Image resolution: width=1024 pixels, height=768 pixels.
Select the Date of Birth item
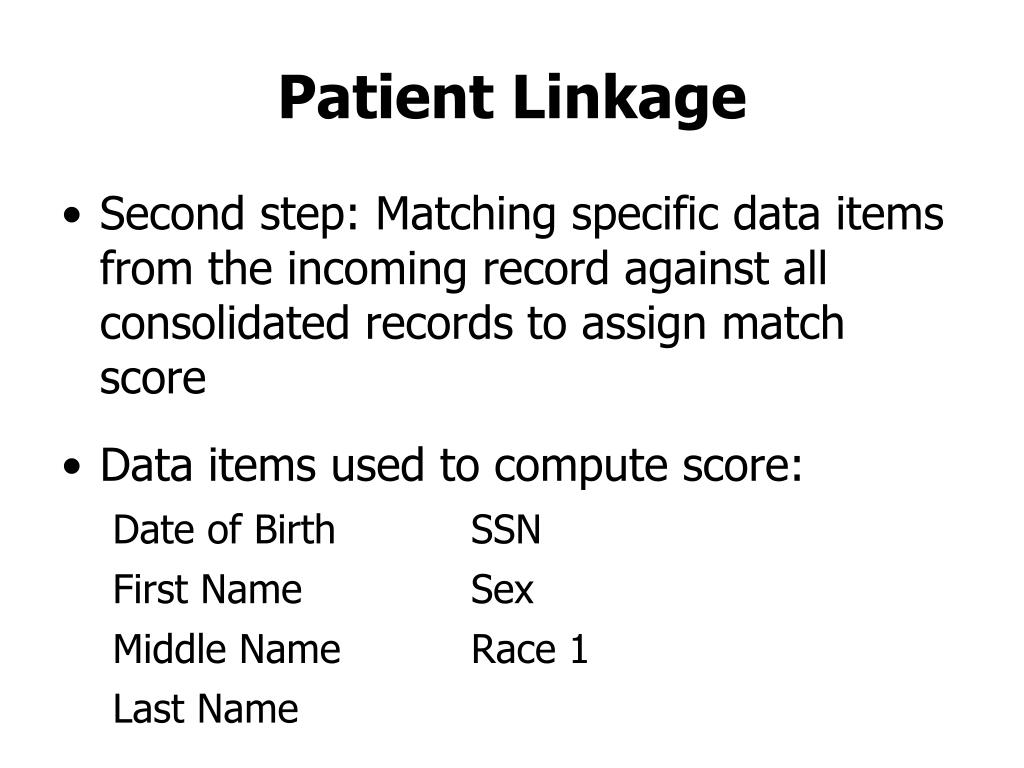(224, 529)
